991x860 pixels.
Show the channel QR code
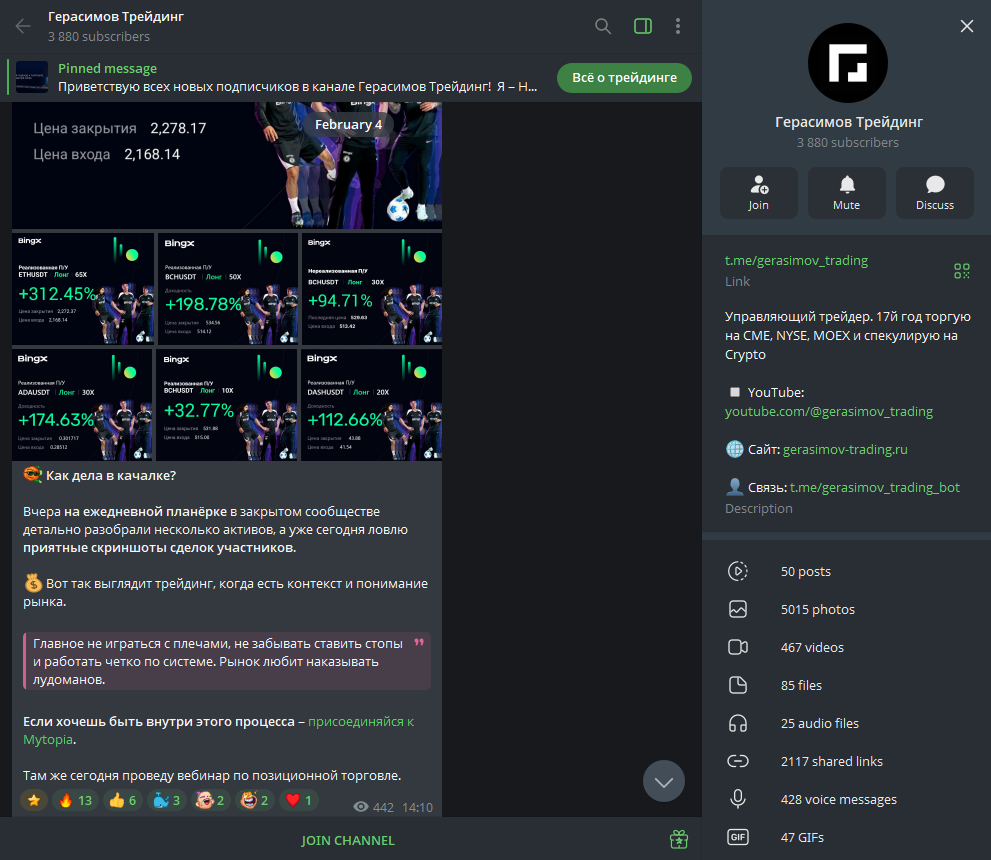961,271
